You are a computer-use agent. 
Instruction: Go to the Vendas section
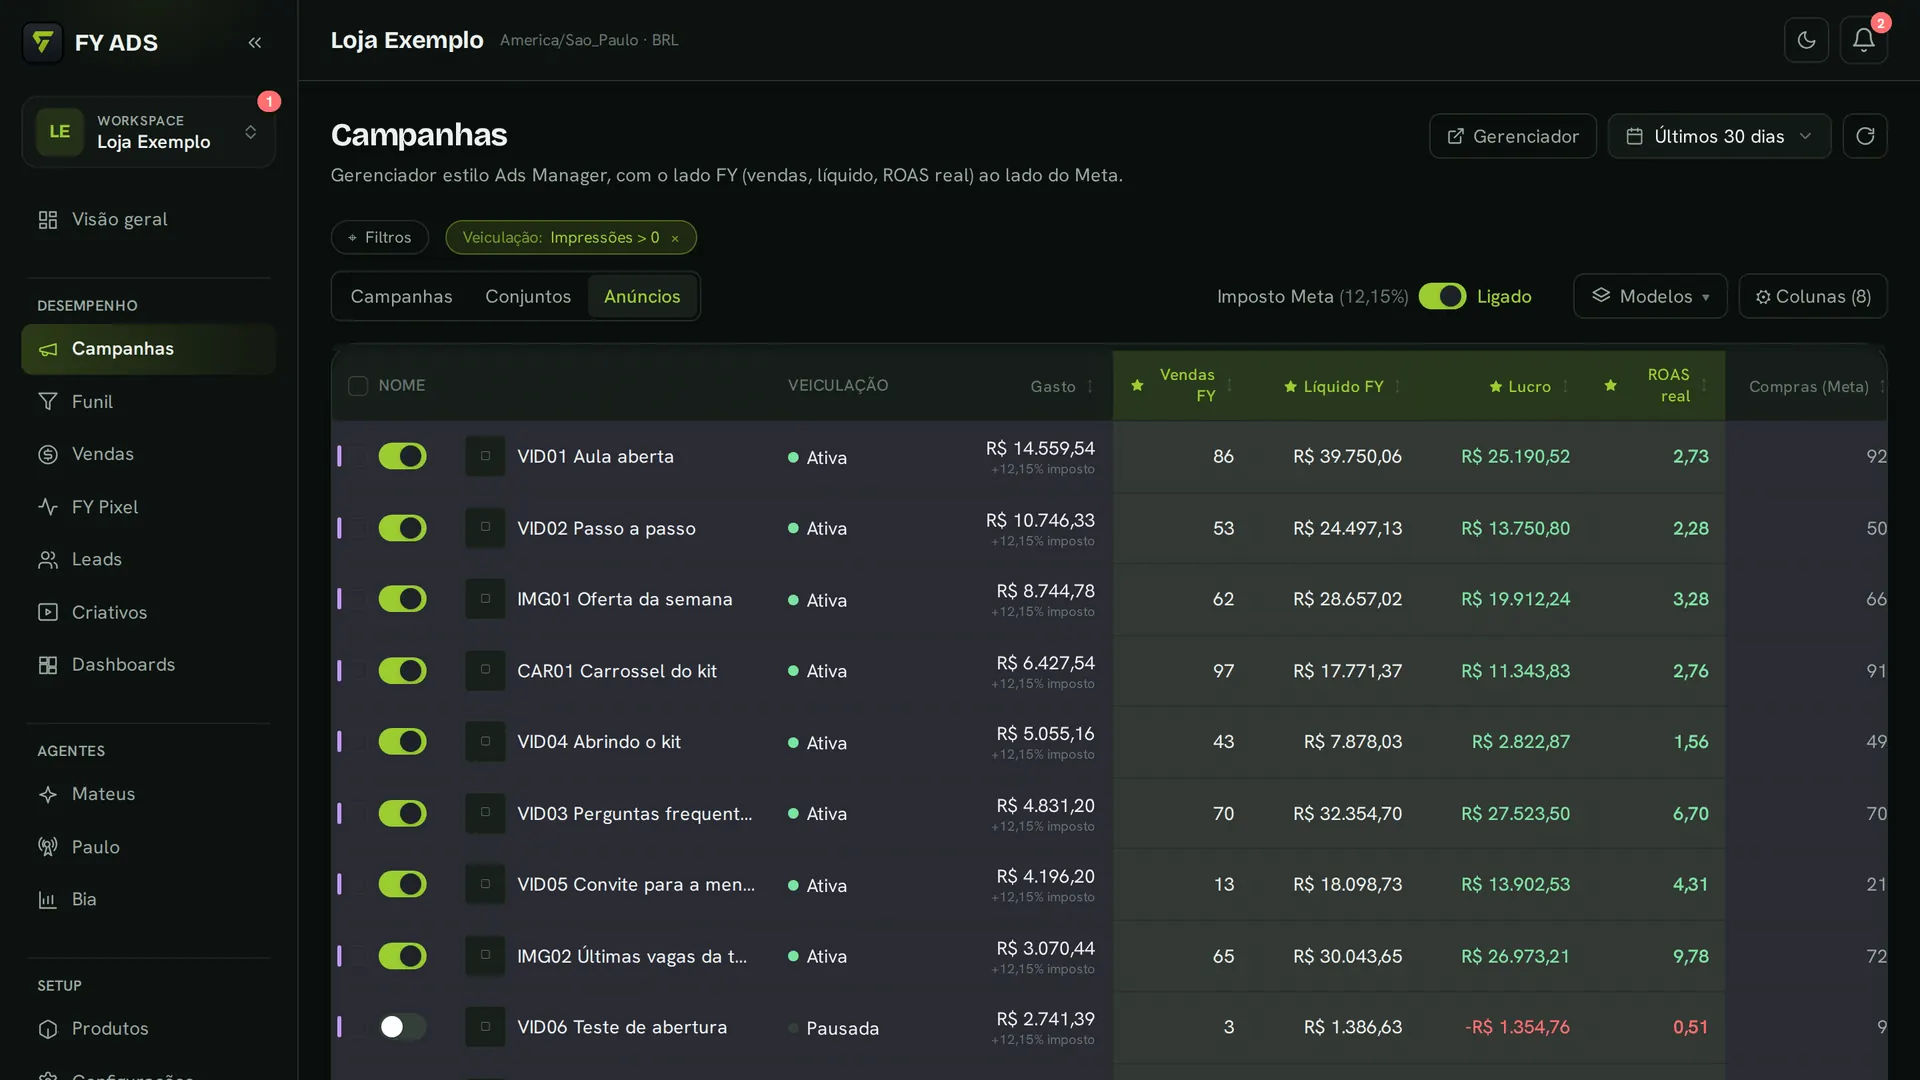(x=148, y=454)
